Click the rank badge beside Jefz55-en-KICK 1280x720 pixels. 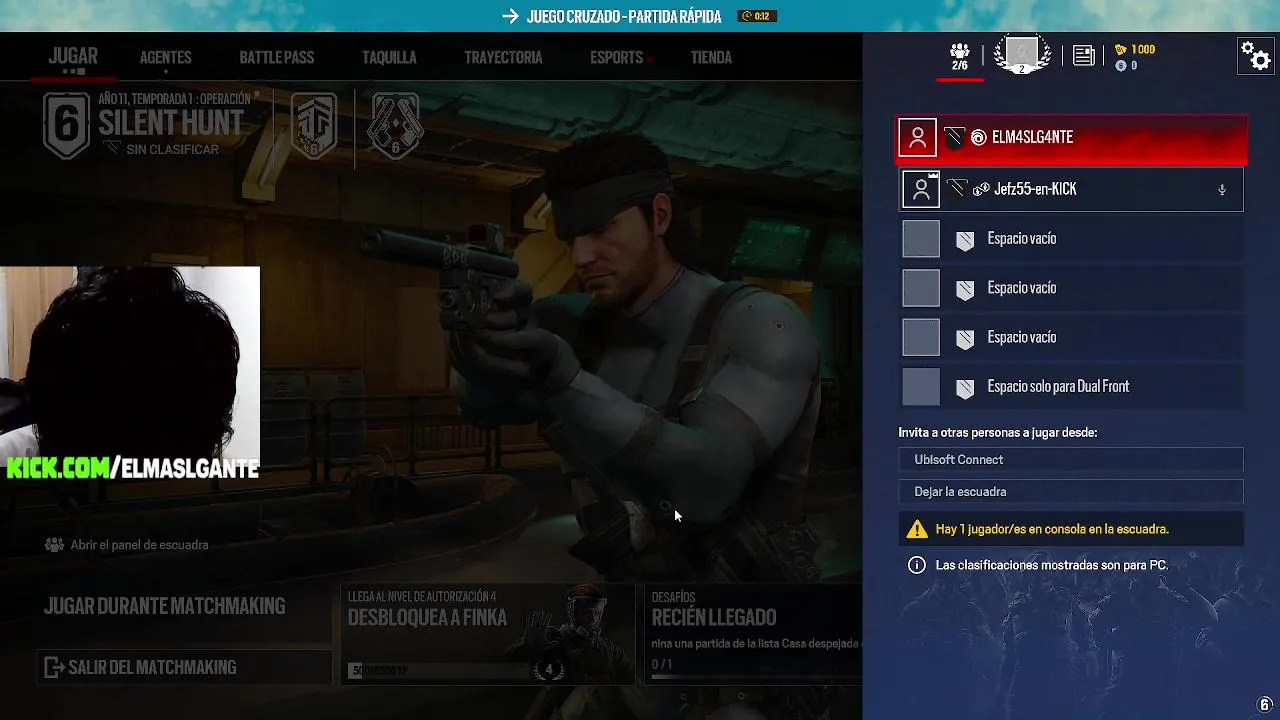click(x=958, y=189)
